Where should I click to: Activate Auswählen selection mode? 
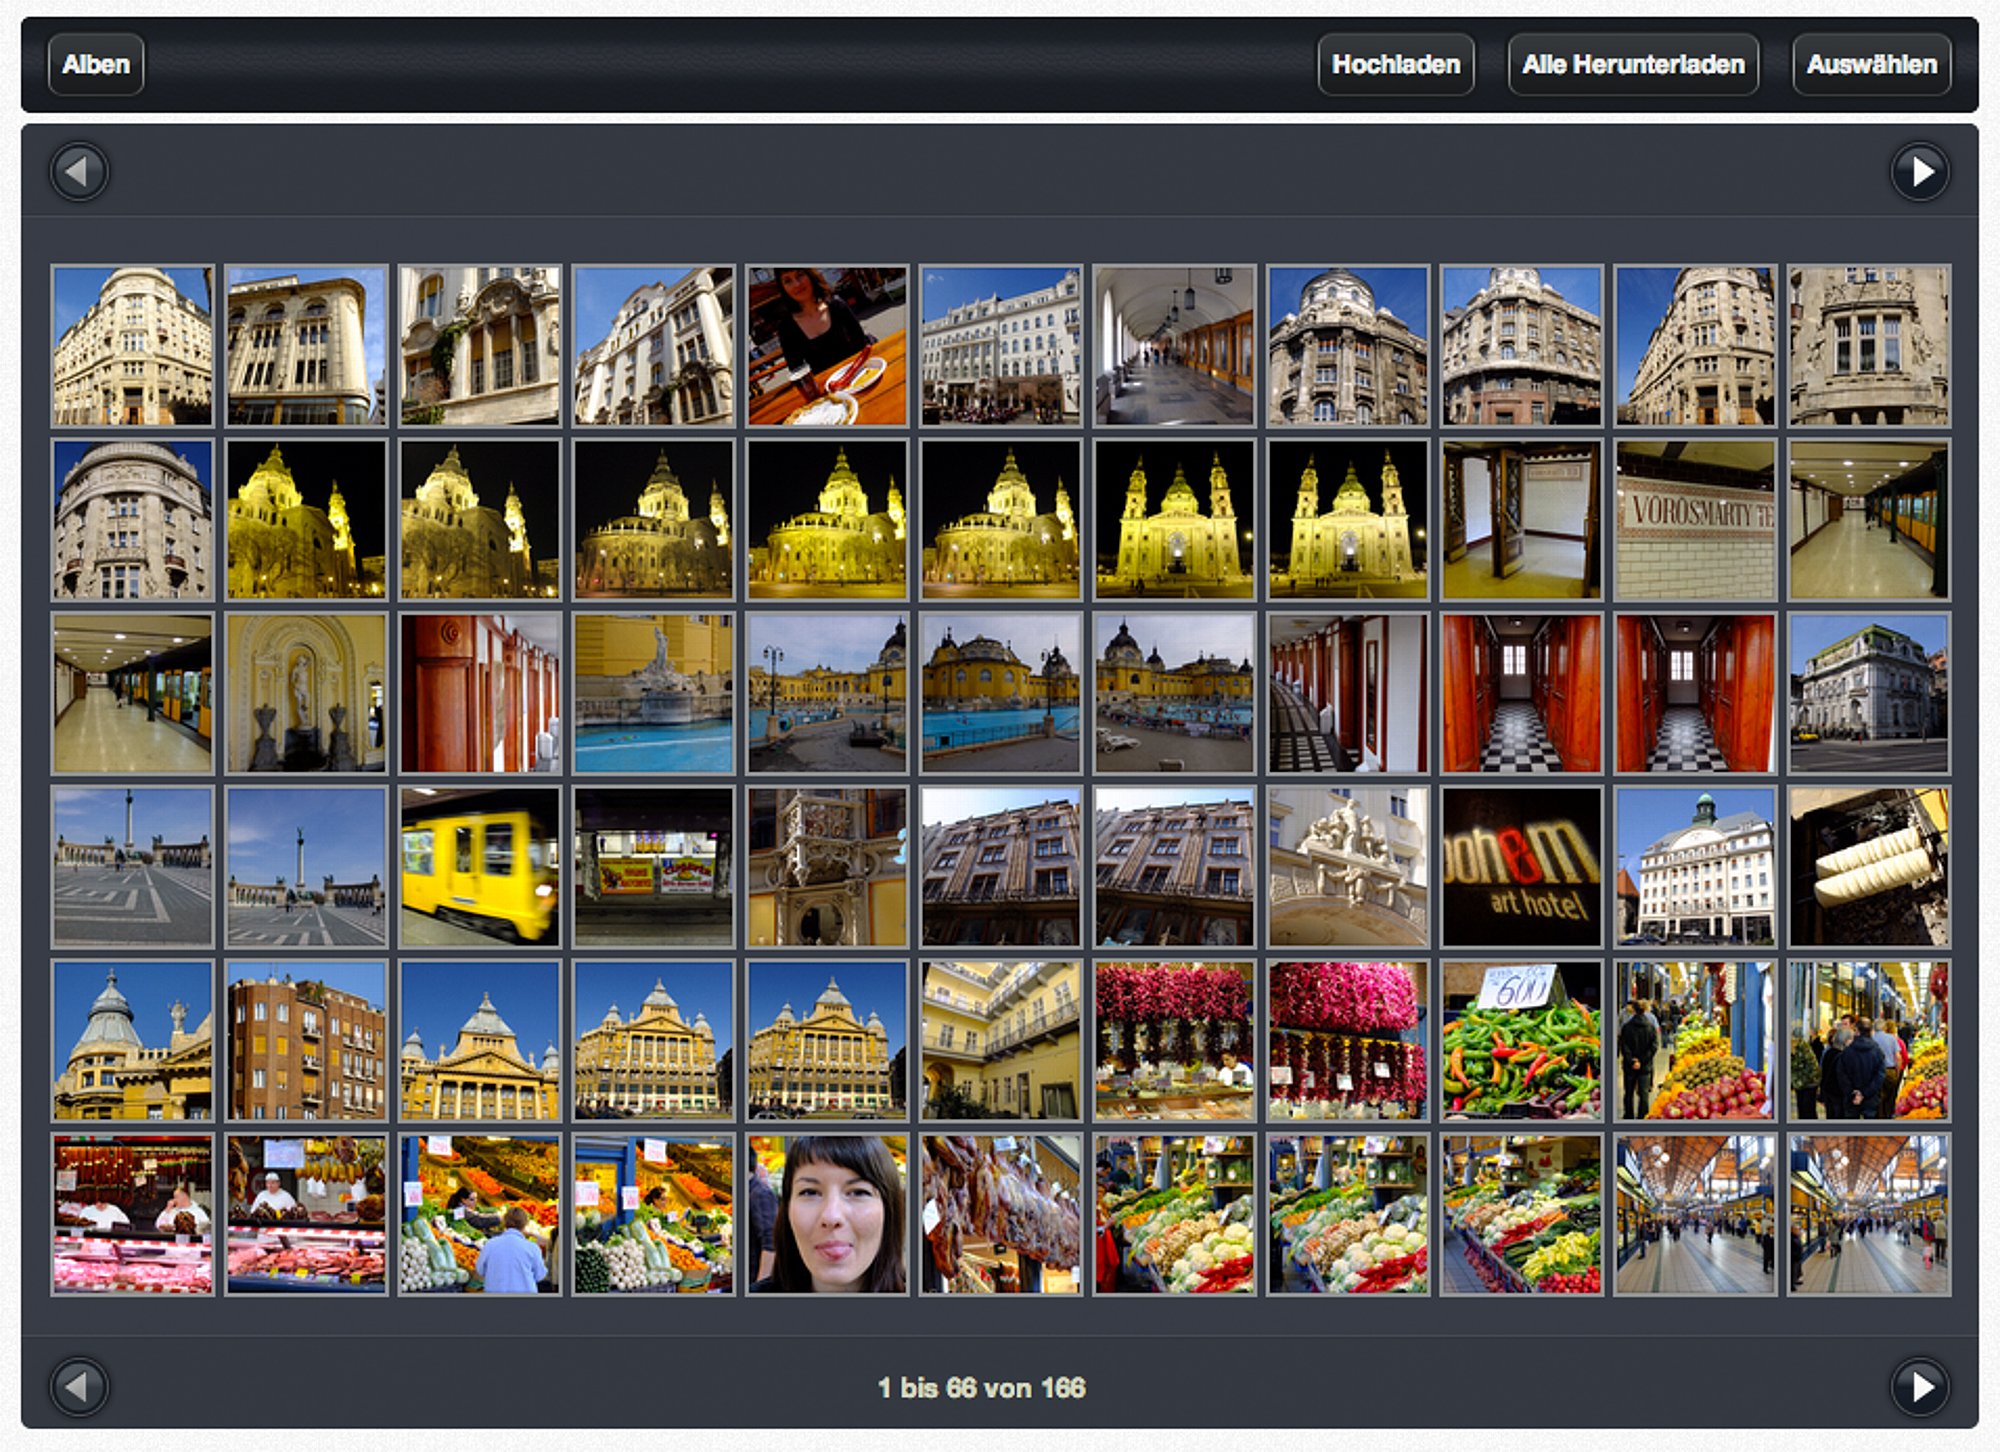pyautogui.click(x=1871, y=65)
